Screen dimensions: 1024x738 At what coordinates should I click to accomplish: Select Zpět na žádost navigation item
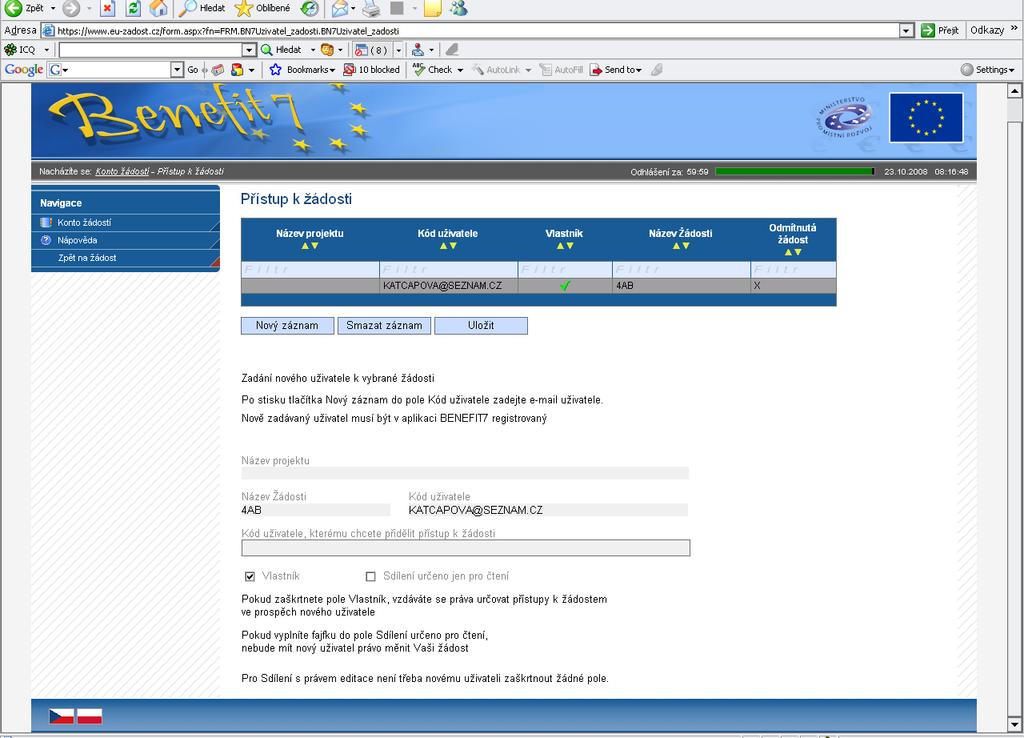87,258
